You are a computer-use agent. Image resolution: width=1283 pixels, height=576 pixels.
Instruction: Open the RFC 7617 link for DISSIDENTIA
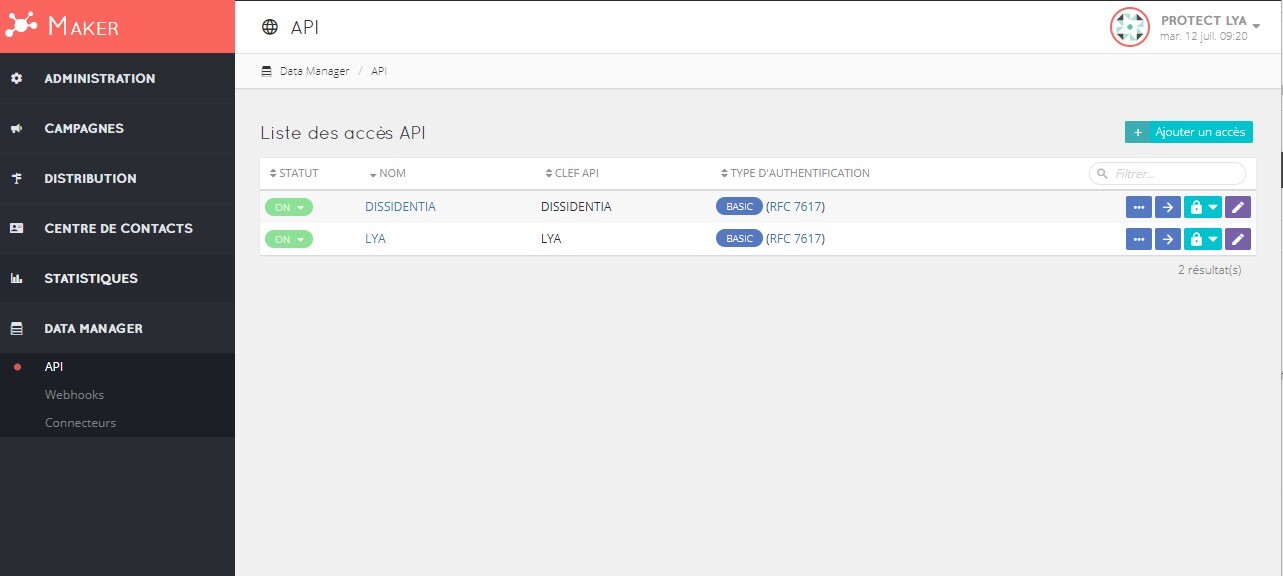(795, 207)
